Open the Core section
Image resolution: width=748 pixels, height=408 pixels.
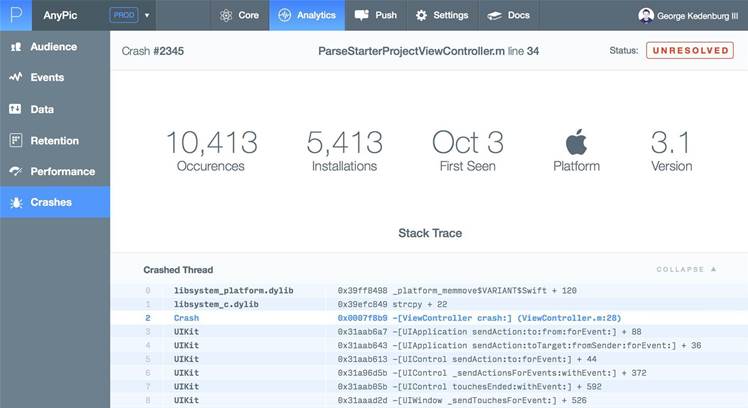point(239,15)
